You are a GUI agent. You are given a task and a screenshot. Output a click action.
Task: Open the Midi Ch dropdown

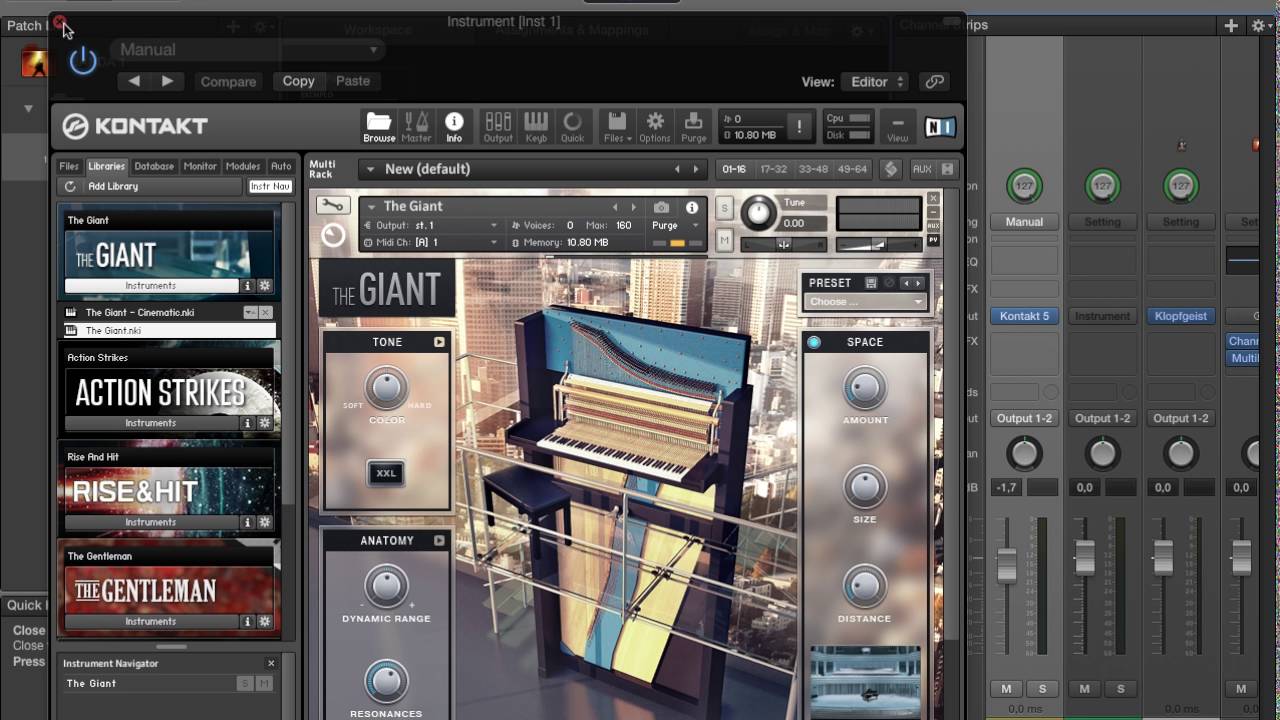[x=432, y=243]
